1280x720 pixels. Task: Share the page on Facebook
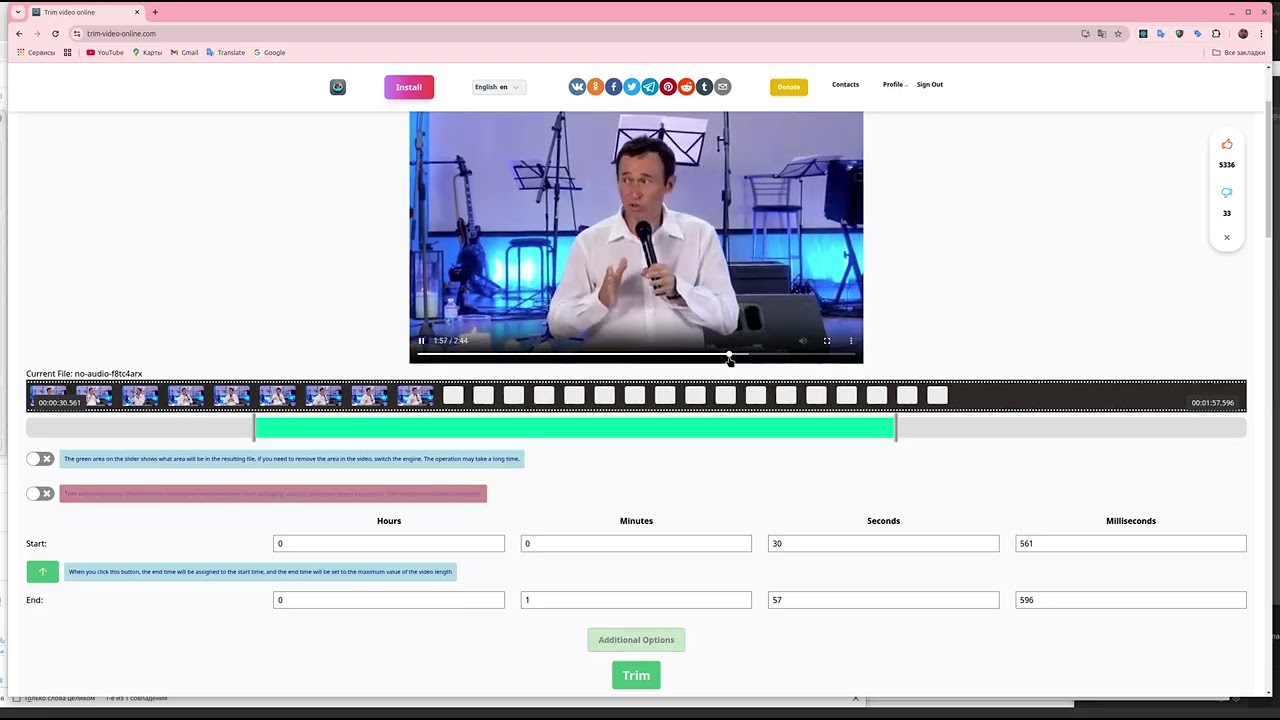(614, 87)
